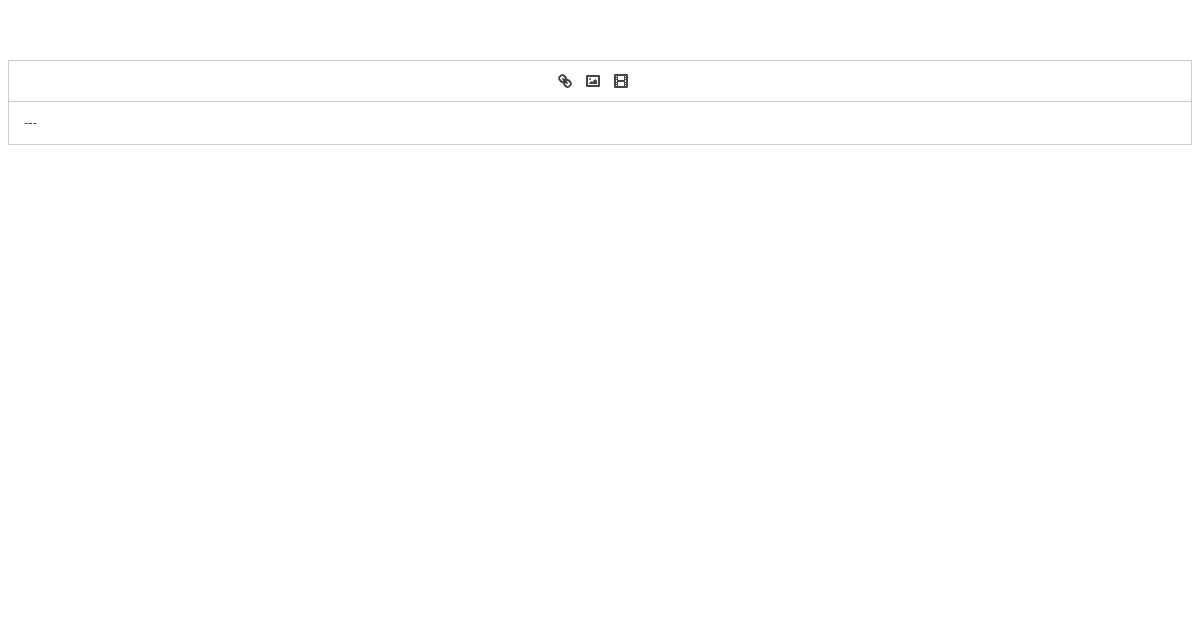
Task: Choose the mountain picture toolbar icon
Action: pos(593,81)
